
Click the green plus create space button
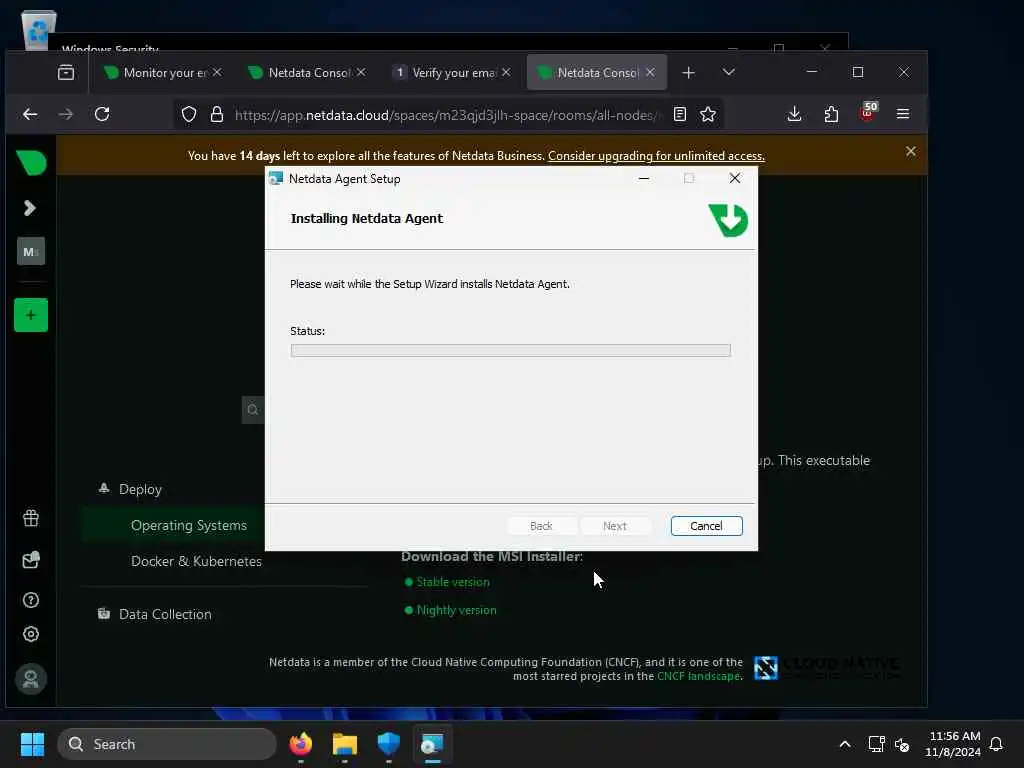click(31, 315)
